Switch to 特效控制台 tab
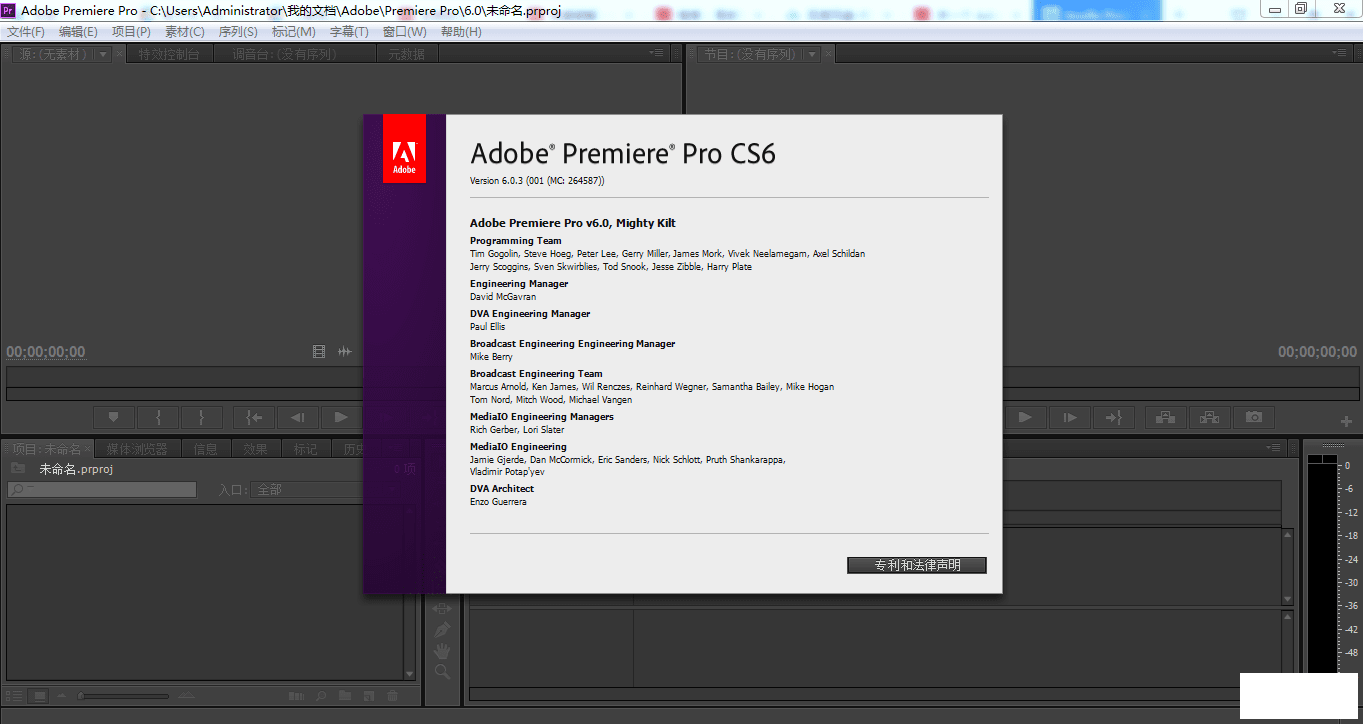This screenshot has width=1363, height=724. (x=169, y=54)
